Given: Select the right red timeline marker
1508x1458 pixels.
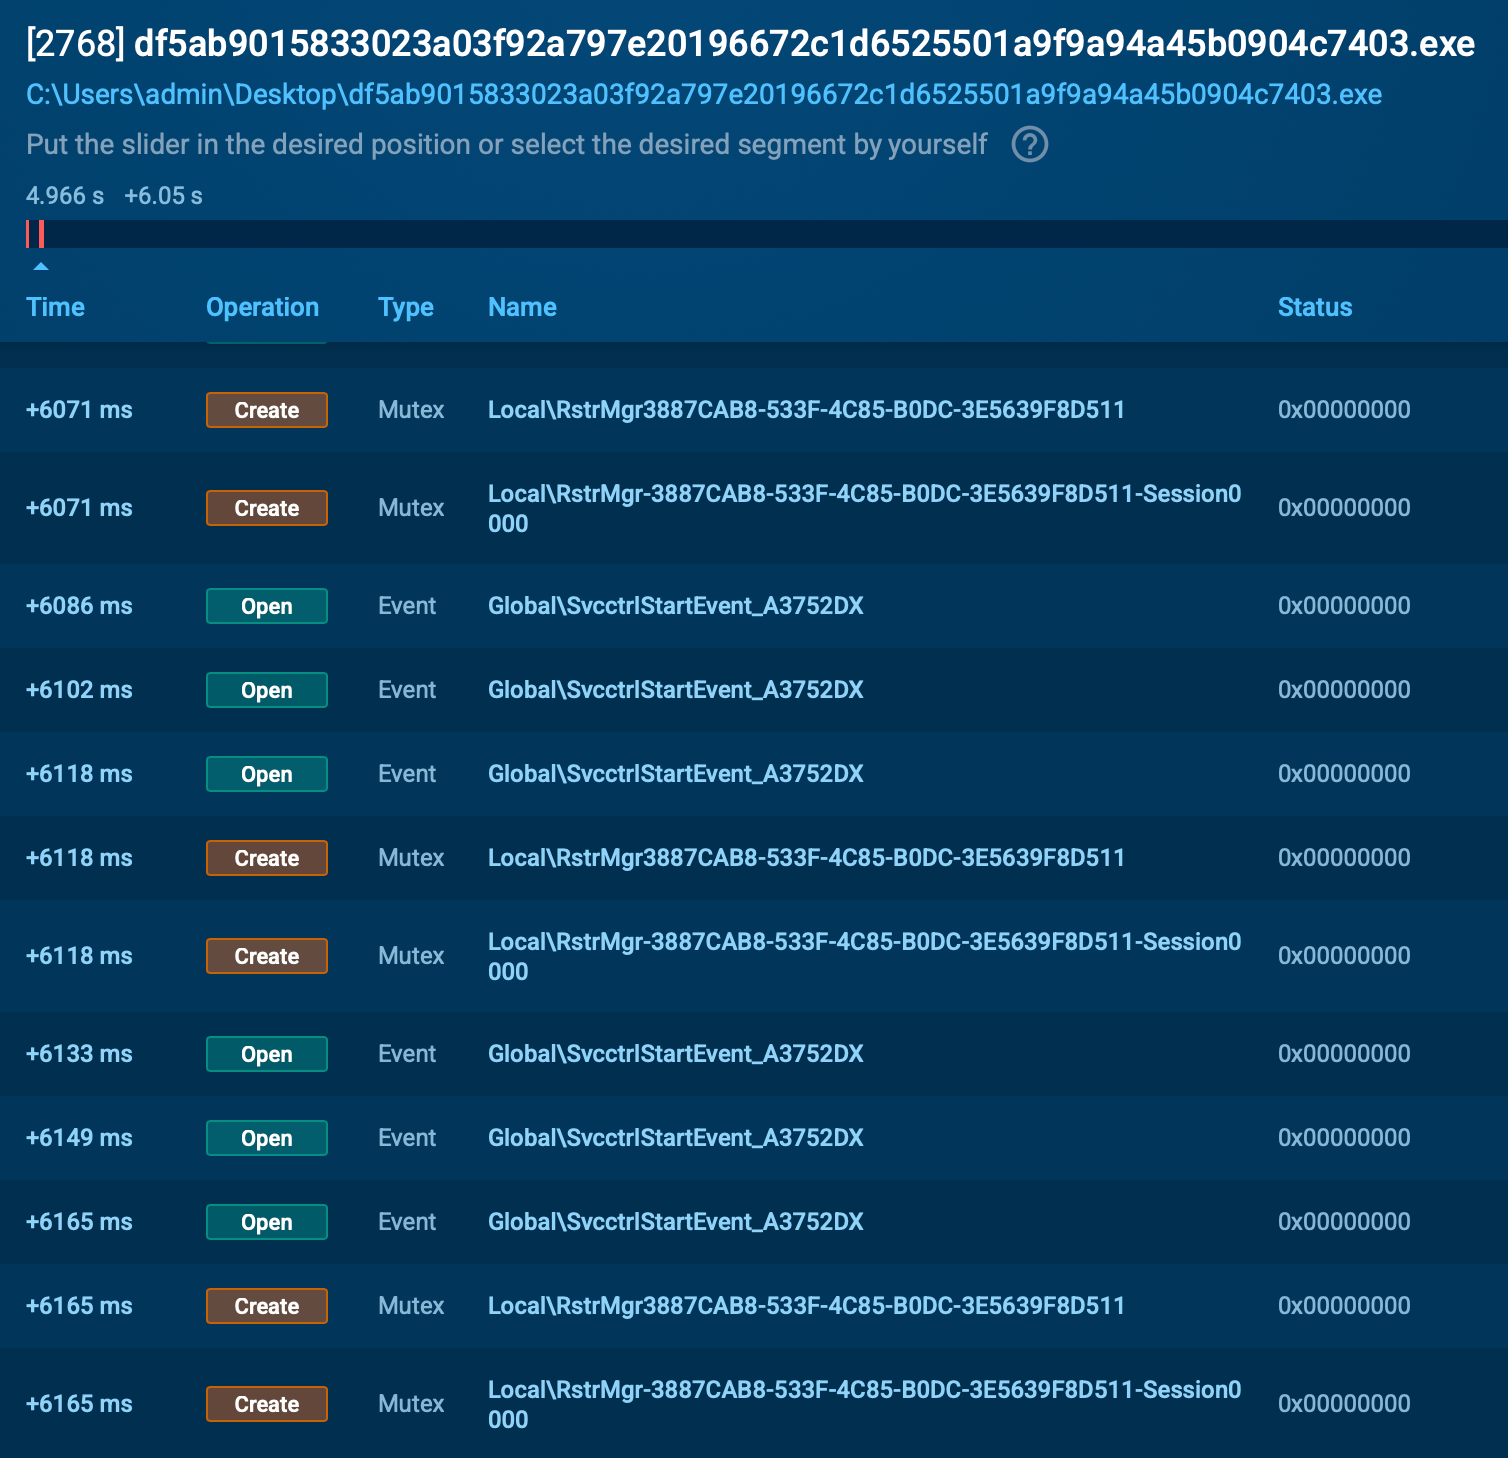Looking at the screenshot, I should [41, 234].
